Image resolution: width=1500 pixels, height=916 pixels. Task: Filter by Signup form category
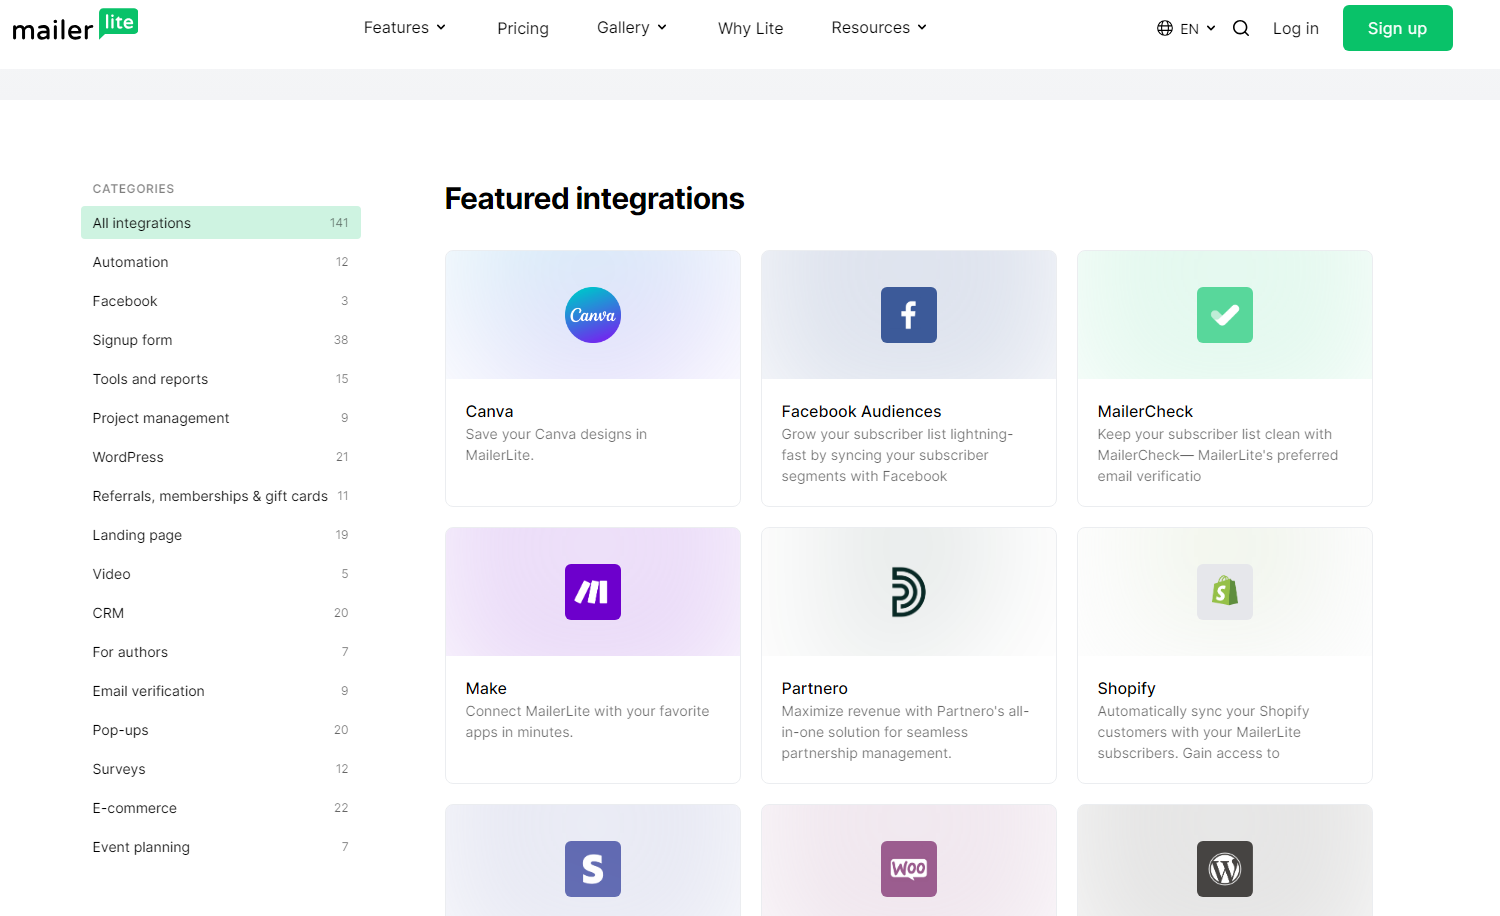click(x=221, y=340)
